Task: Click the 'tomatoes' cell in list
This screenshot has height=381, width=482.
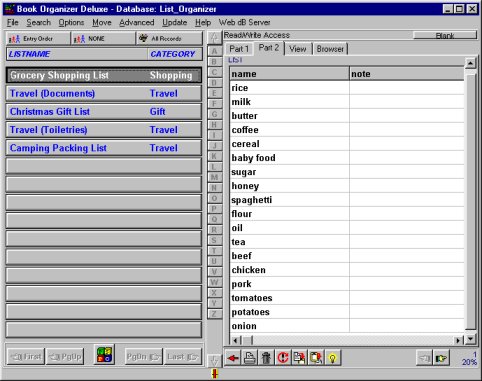Action: point(289,298)
